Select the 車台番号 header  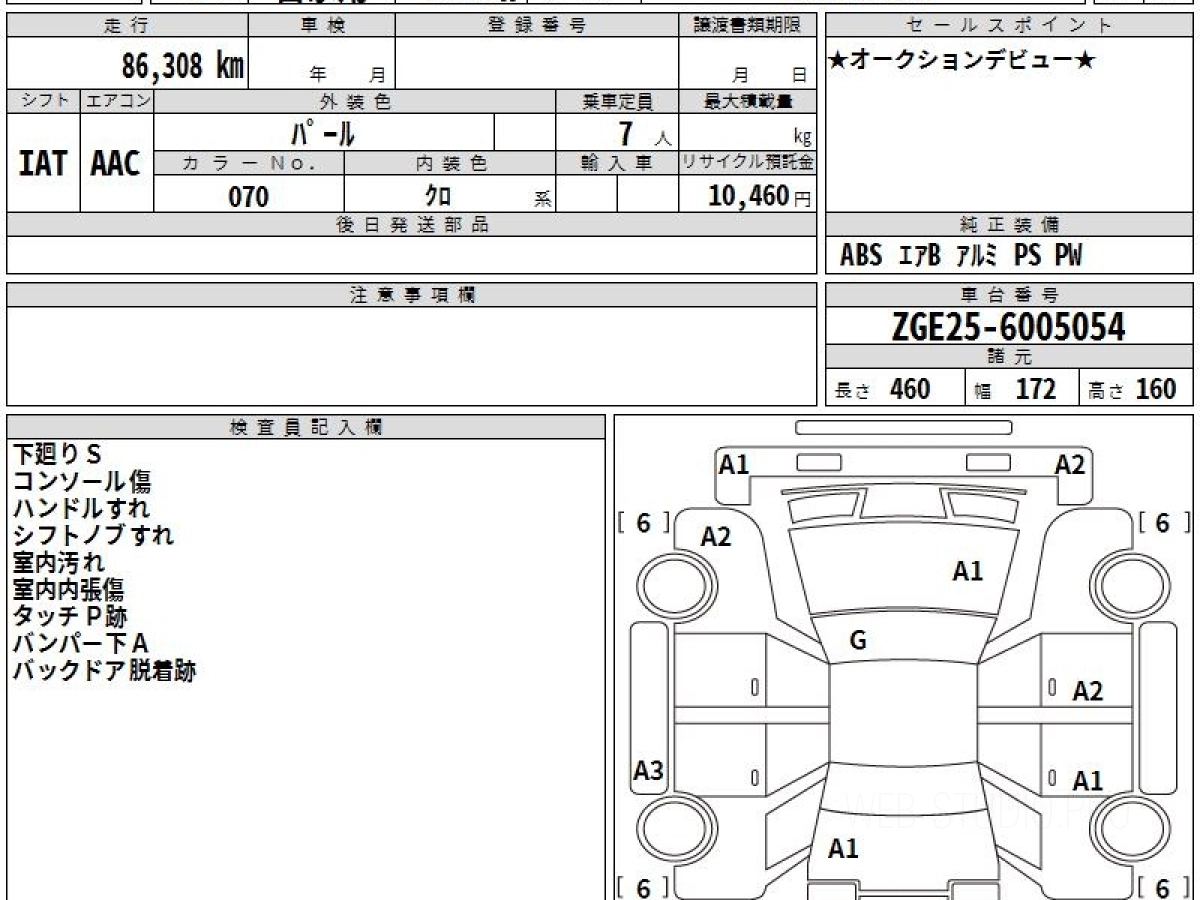tap(1009, 295)
